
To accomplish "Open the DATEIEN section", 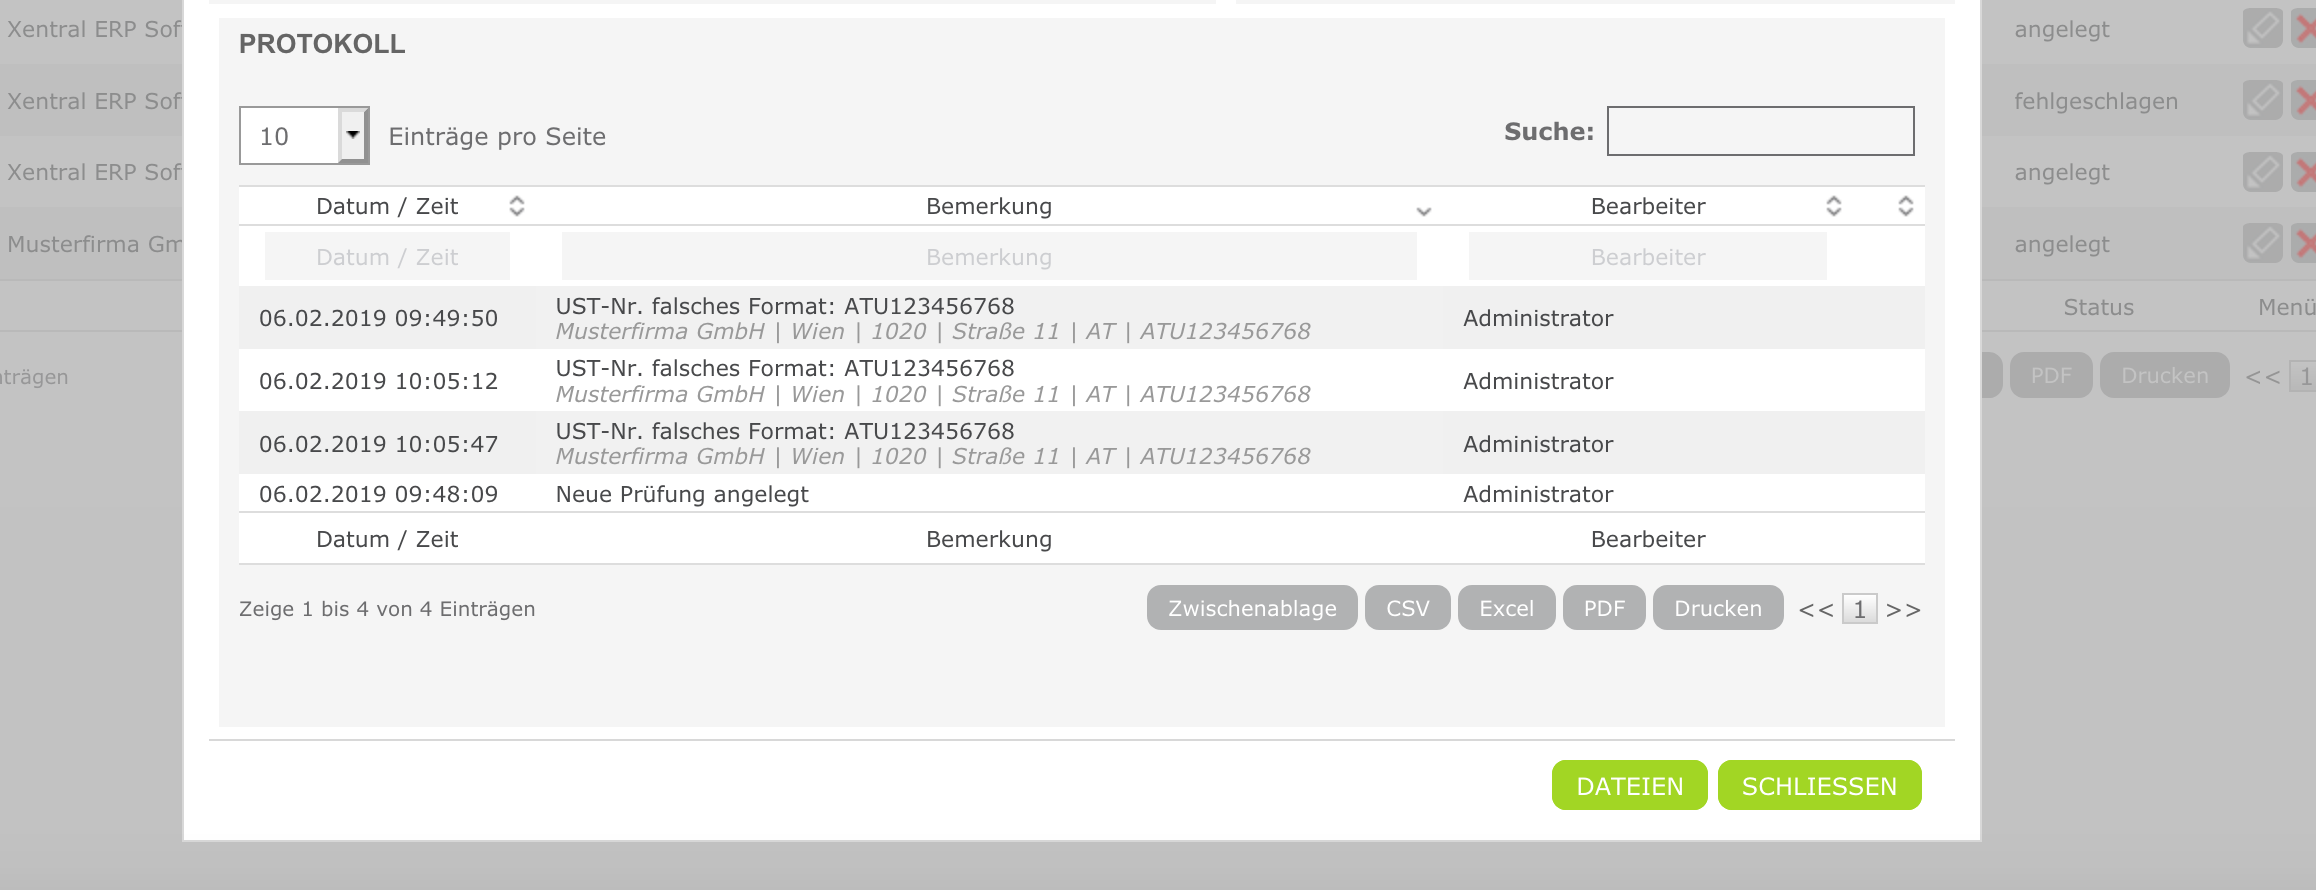I will pos(1629,786).
